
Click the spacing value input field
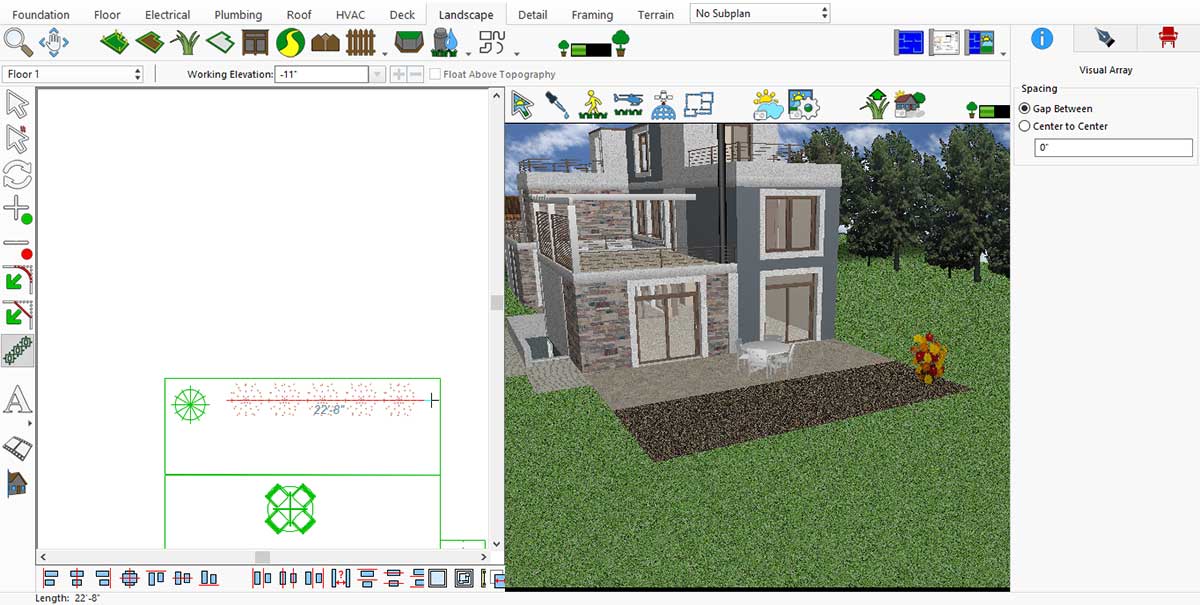click(x=1113, y=148)
